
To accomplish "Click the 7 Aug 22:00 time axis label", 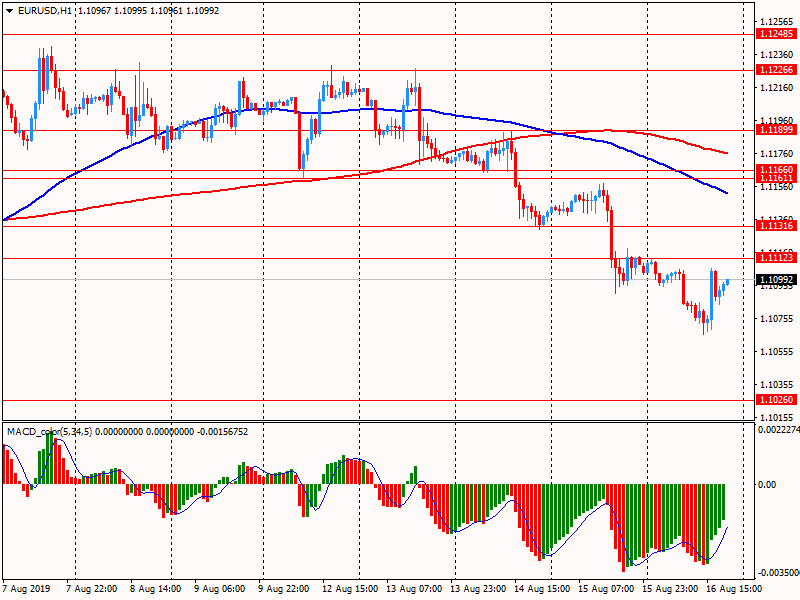I will click(x=92, y=589).
